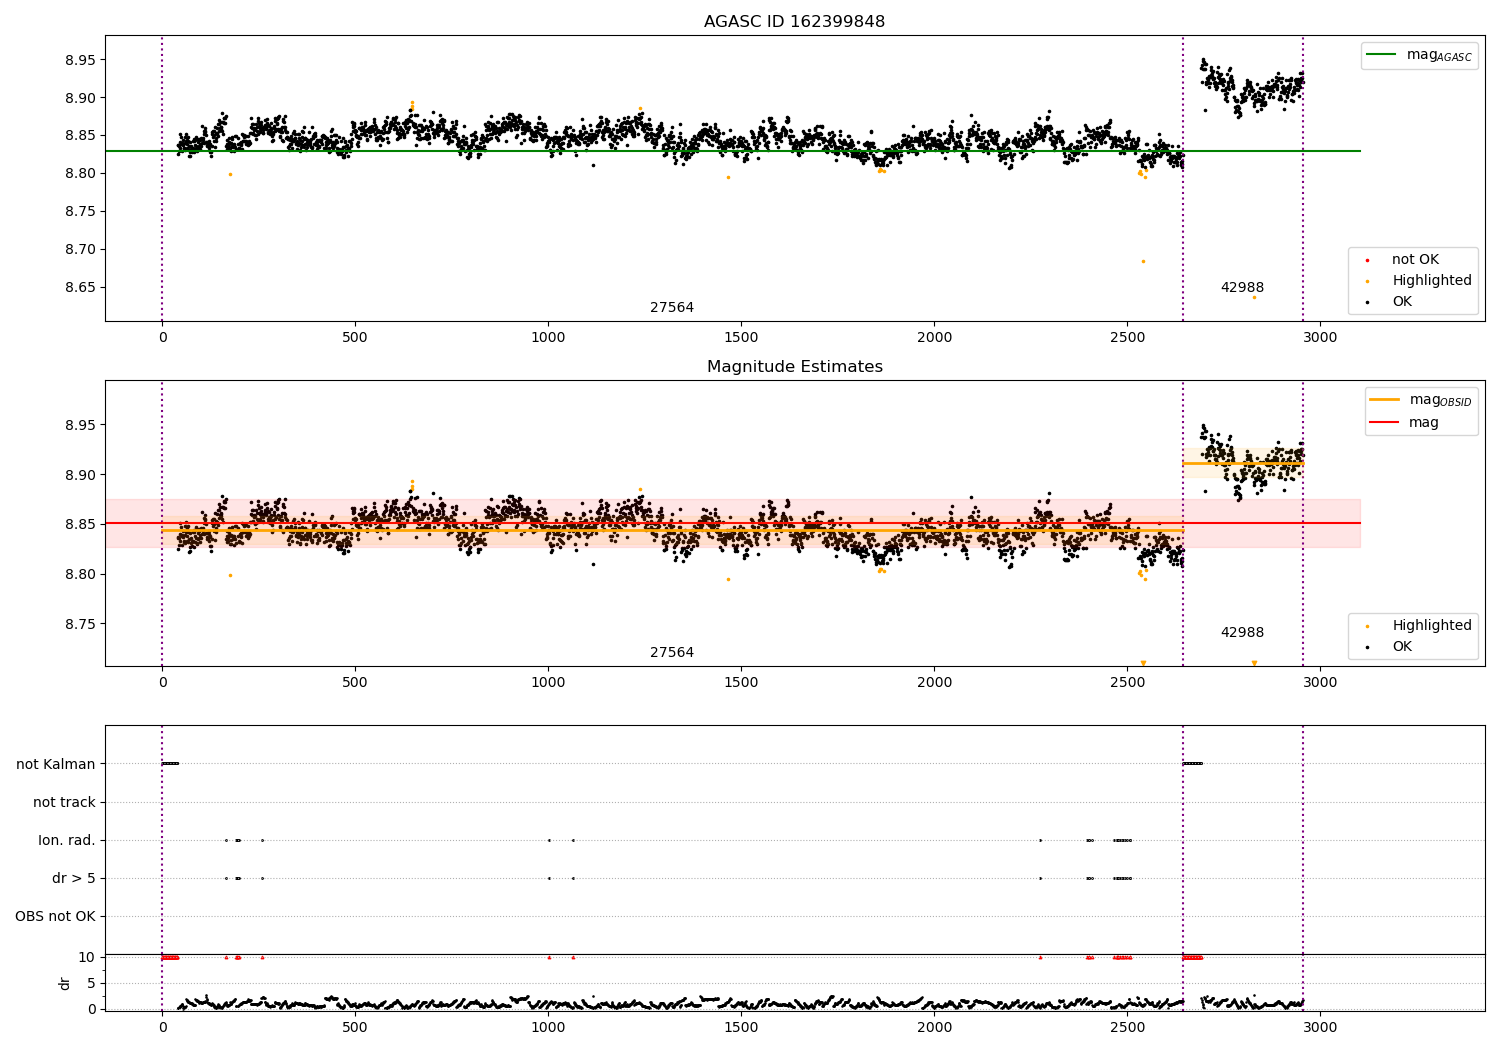
Task: Click the 3000 x-tick of the bottom plot
Action: point(1320,1027)
